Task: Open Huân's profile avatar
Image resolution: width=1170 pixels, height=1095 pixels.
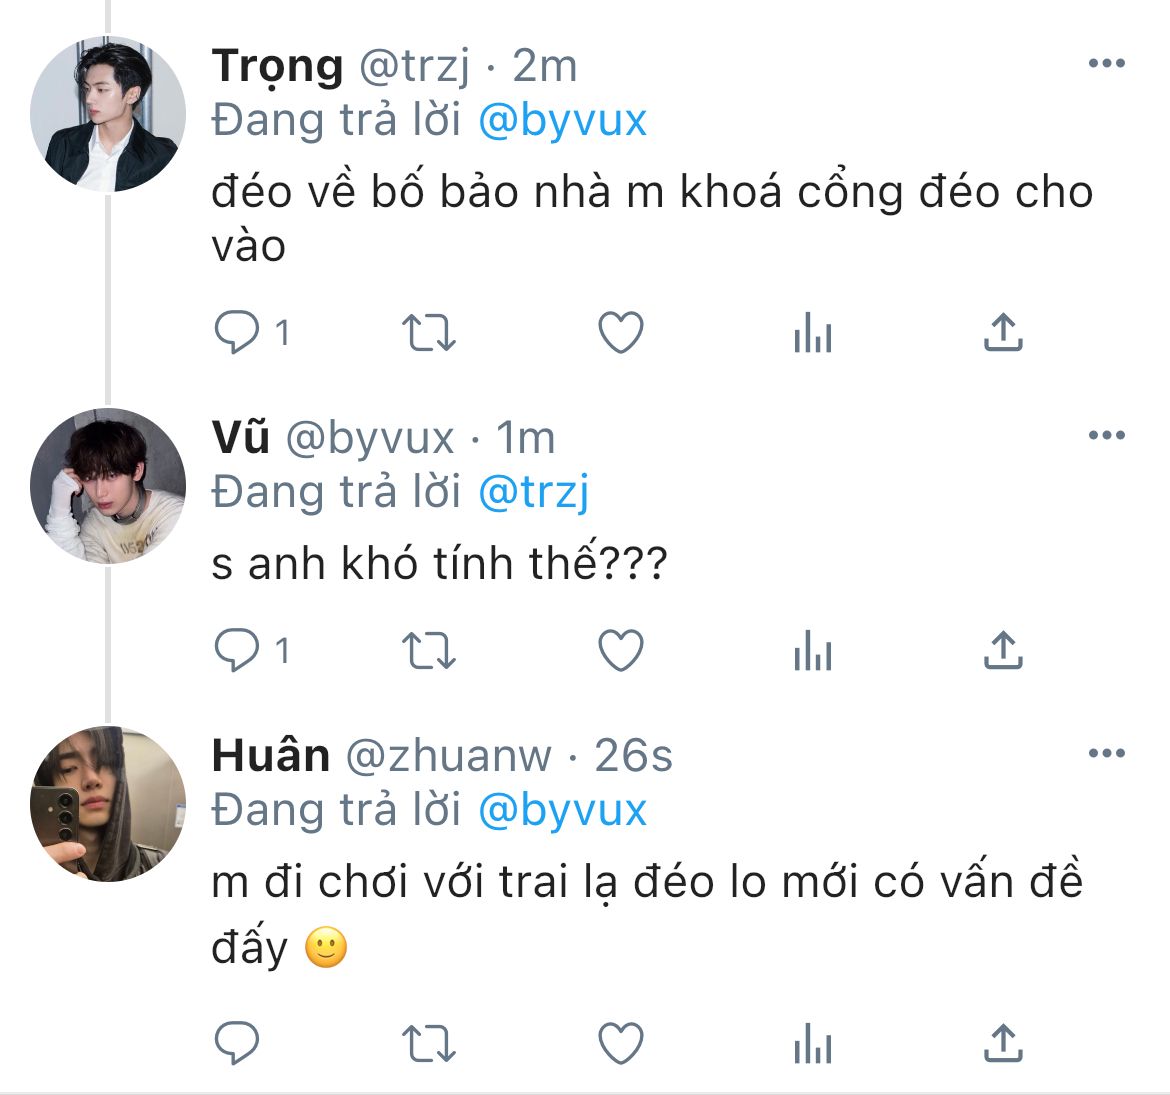Action: pyautogui.click(x=108, y=804)
